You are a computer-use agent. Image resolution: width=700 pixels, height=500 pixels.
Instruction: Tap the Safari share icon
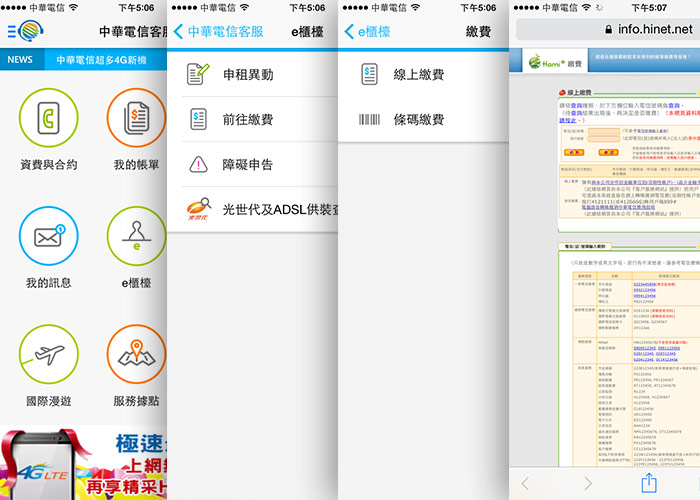click(x=649, y=483)
